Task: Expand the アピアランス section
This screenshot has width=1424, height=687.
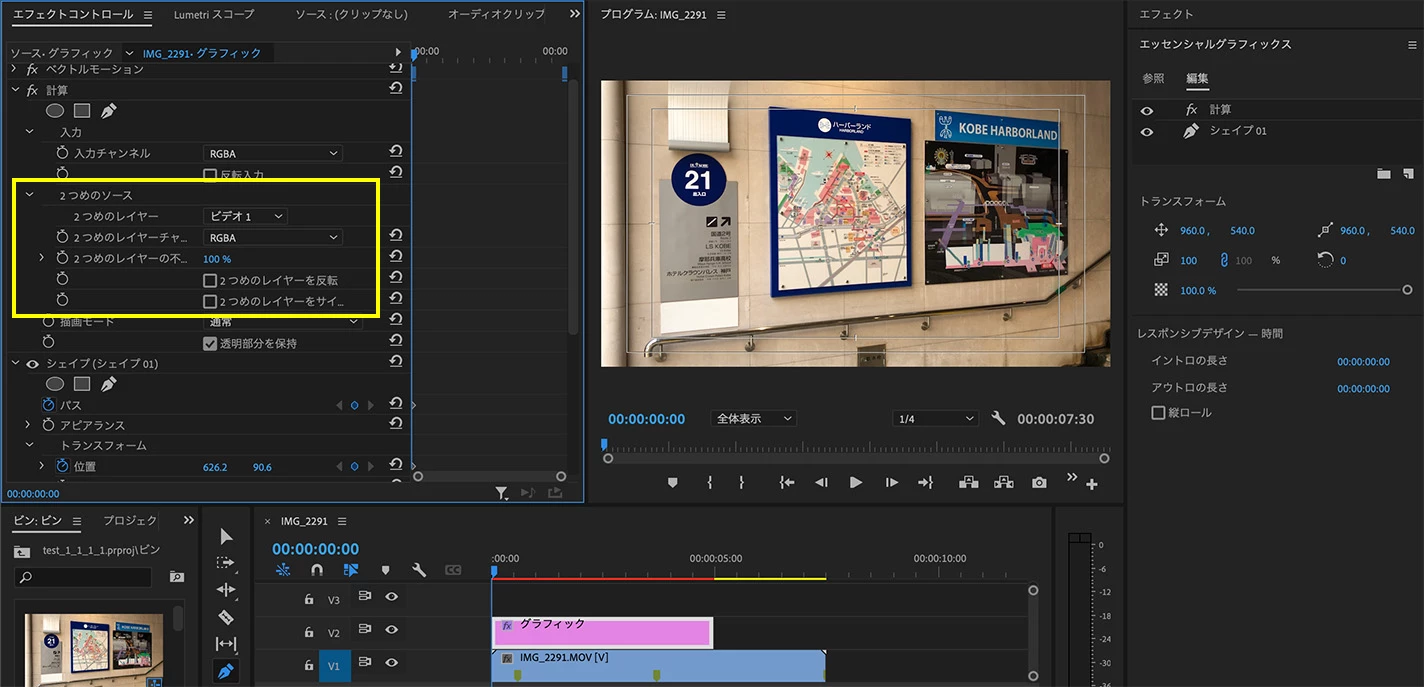Action: pos(28,425)
